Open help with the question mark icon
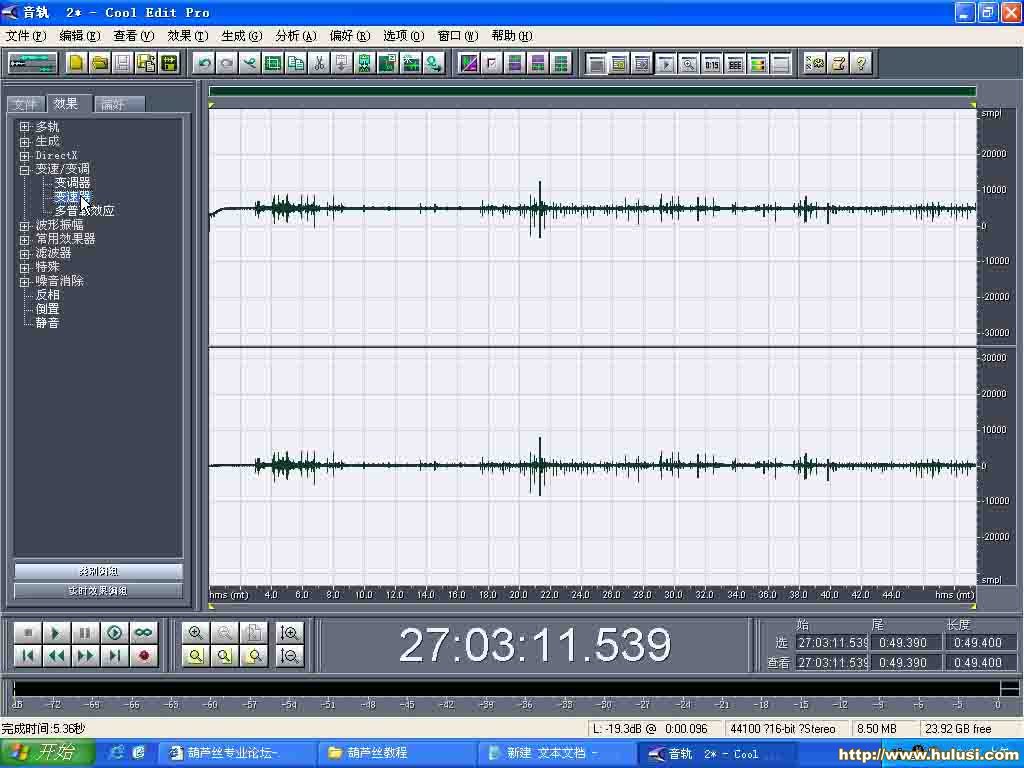 (x=861, y=63)
